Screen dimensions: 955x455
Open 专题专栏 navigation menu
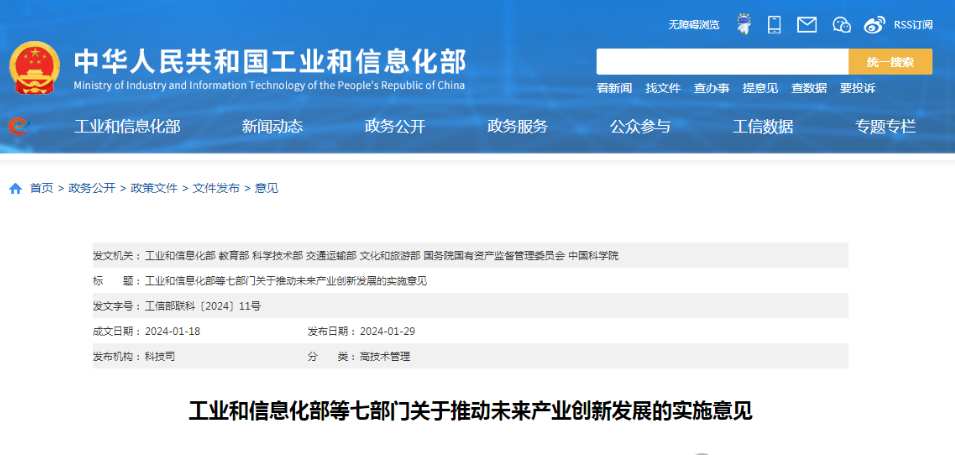pos(885,127)
